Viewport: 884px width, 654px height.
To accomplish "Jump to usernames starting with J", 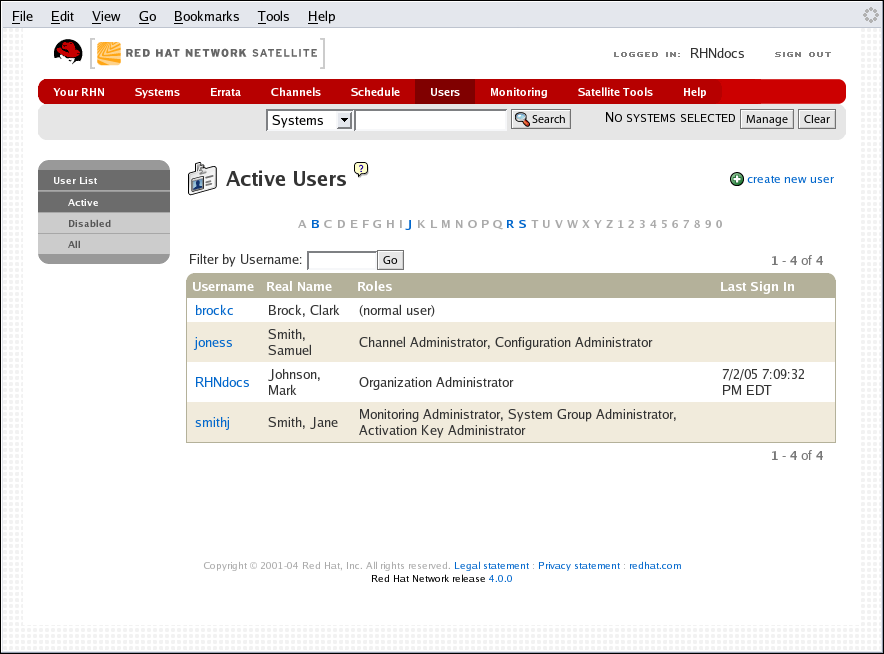I will click(x=409, y=224).
